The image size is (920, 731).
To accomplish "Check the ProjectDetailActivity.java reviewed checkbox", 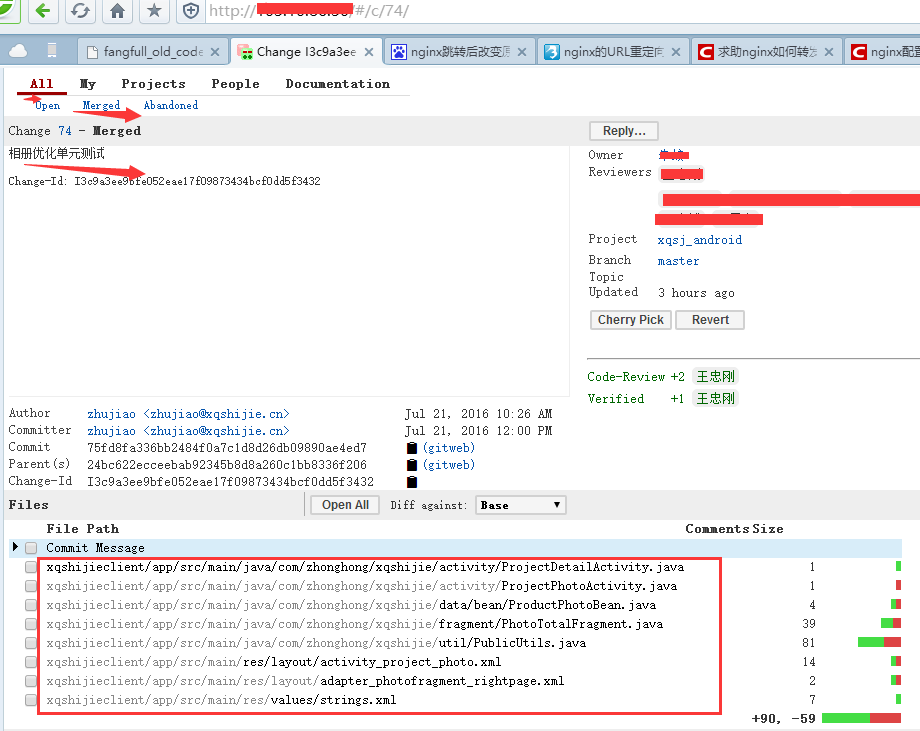I will [x=31, y=567].
